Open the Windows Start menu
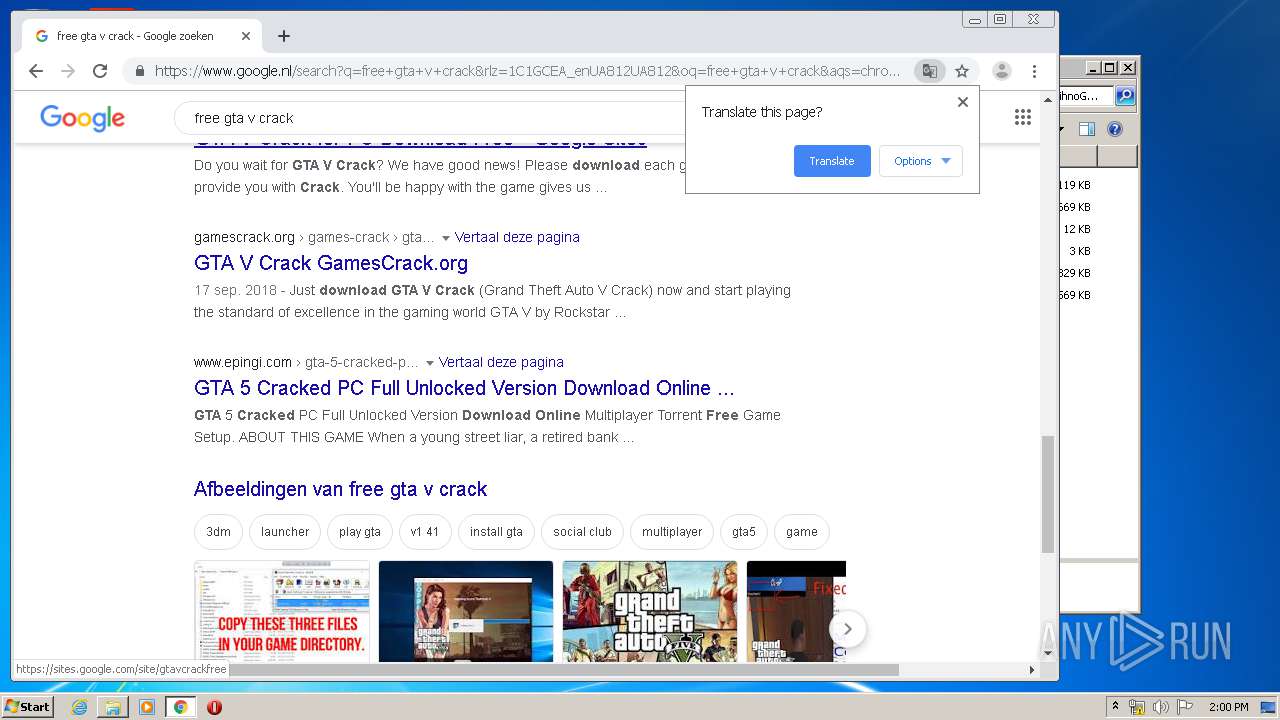 click(27, 707)
